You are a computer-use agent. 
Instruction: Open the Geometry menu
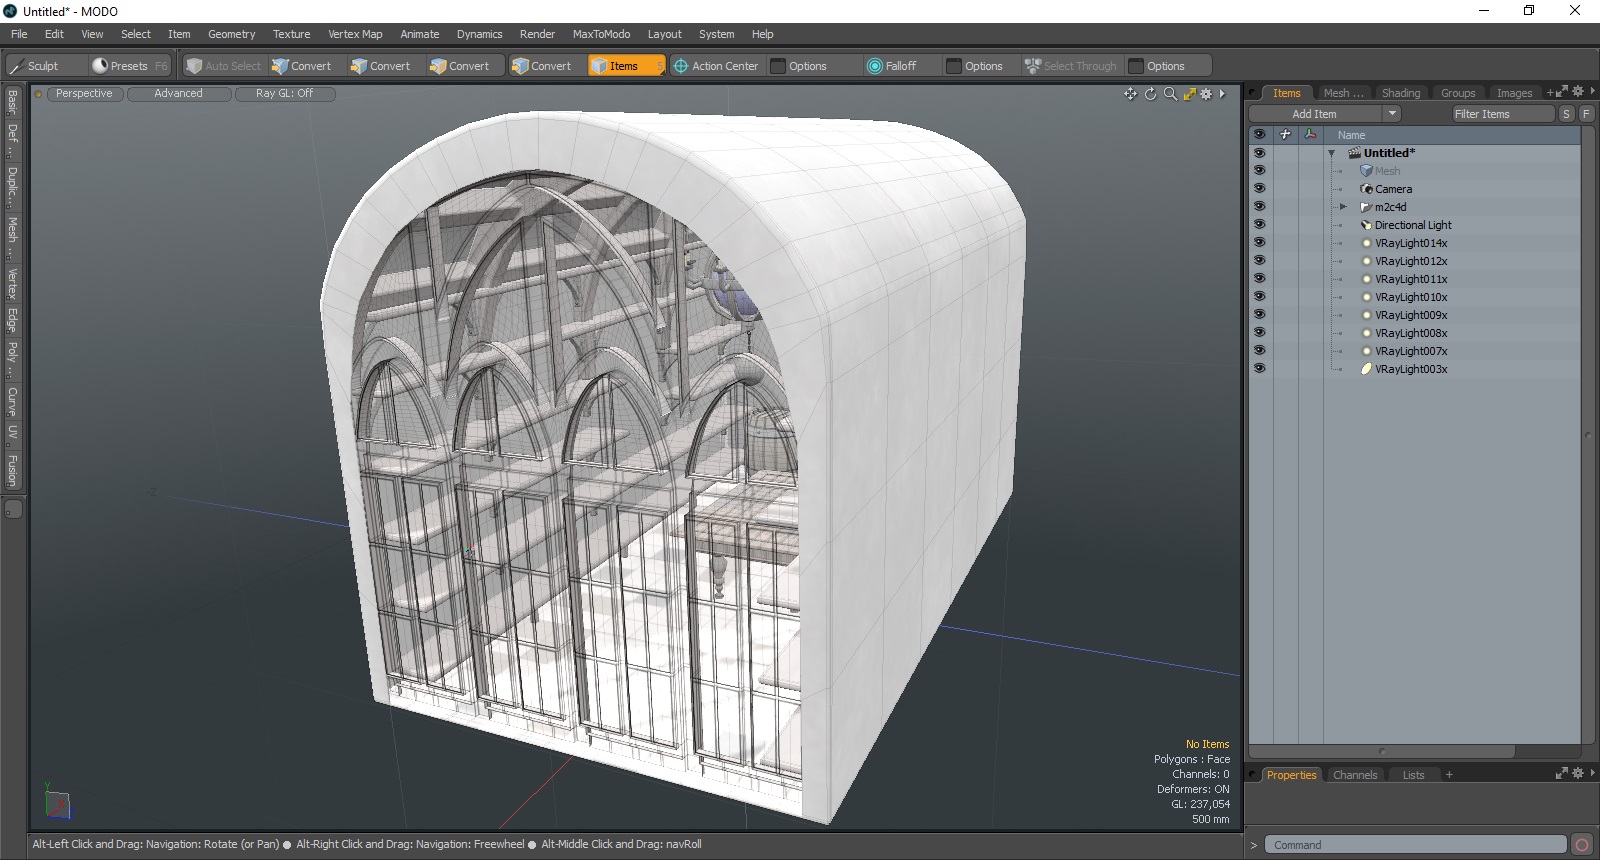[231, 34]
